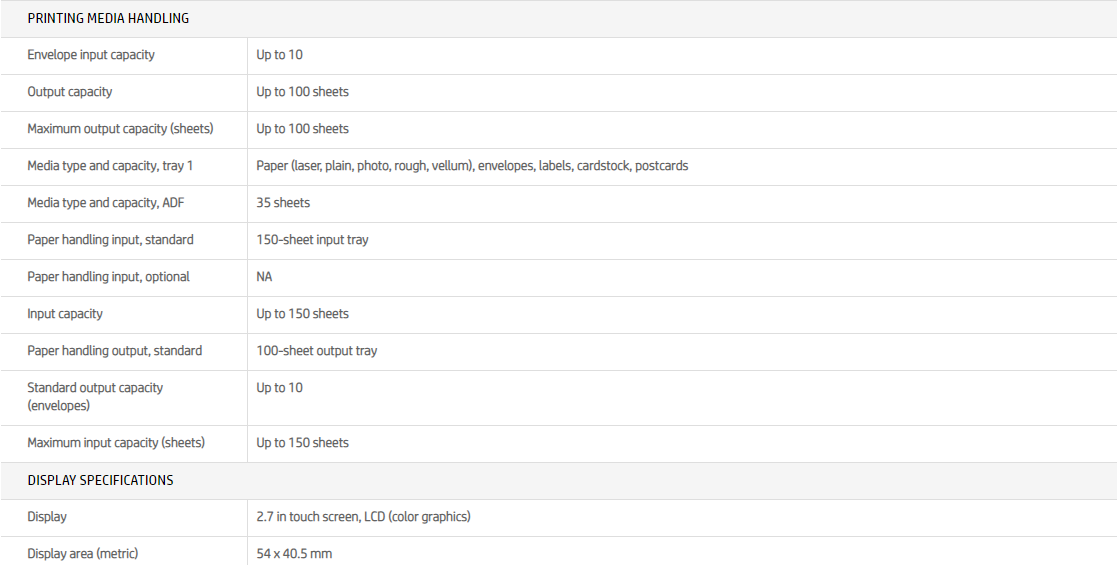Image resolution: width=1118 pixels, height=565 pixels.
Task: Select the Media type and capacity, tray 1 label
Action: tap(110, 166)
